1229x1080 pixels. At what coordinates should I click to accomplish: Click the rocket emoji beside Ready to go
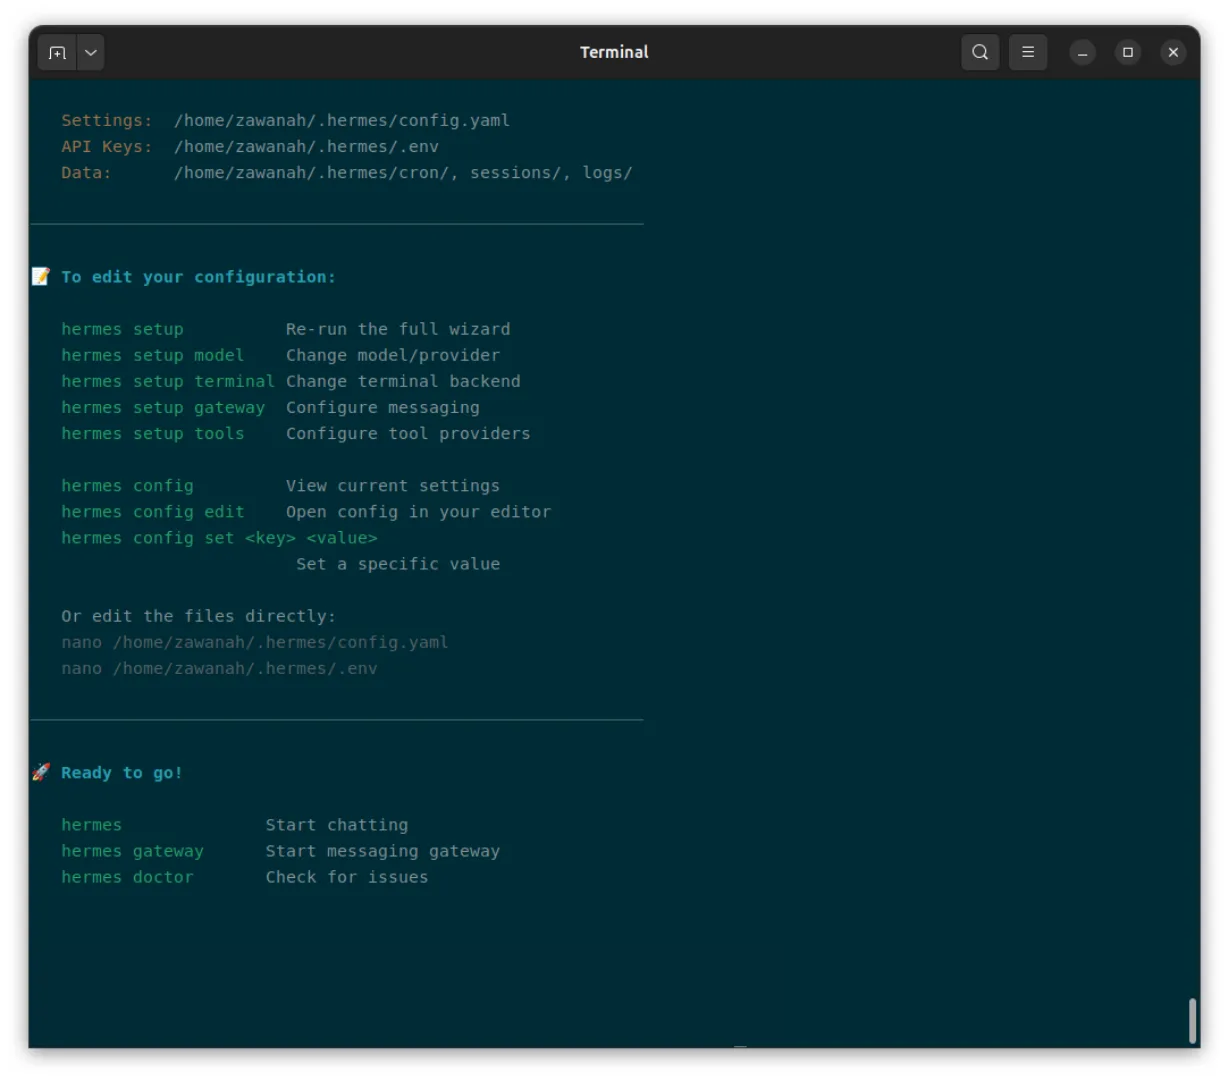point(41,772)
